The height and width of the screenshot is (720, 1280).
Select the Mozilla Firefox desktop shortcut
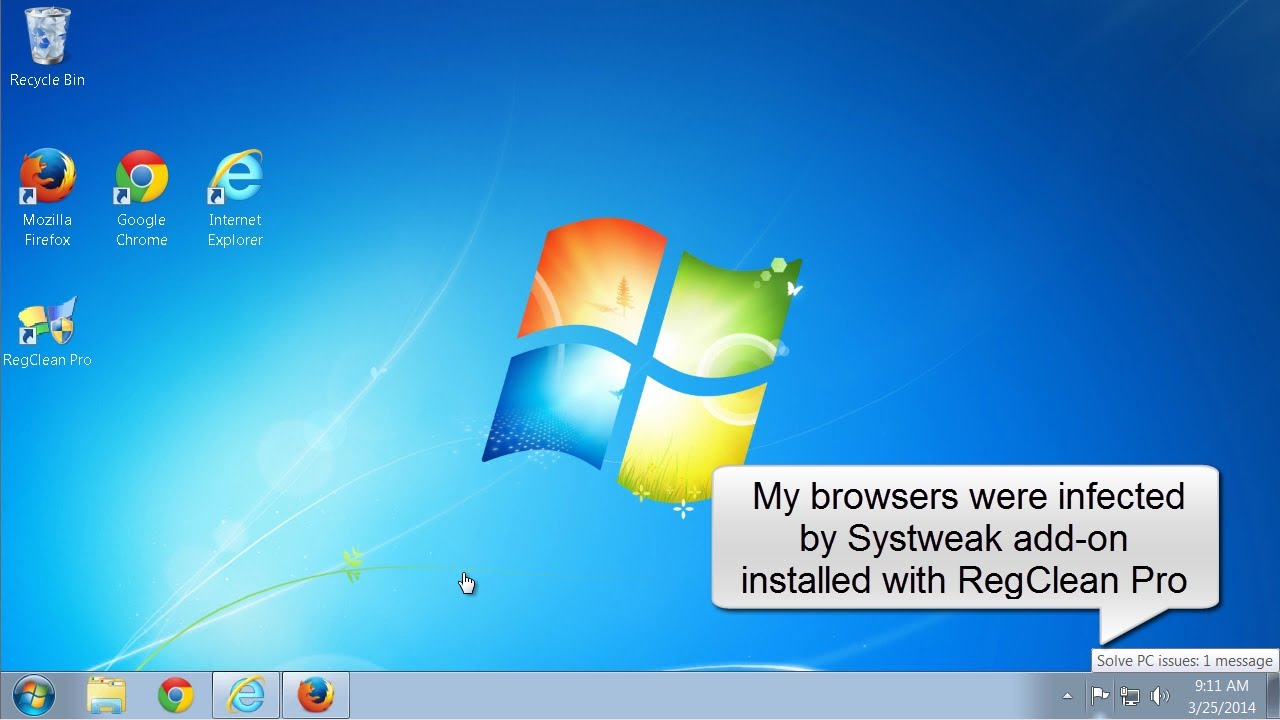(47, 198)
